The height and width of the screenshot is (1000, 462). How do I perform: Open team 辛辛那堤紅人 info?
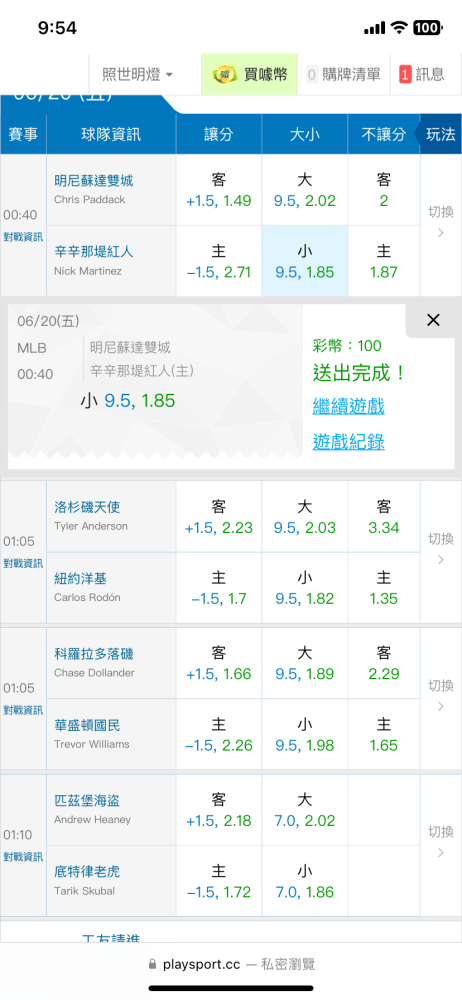[x=94, y=252]
